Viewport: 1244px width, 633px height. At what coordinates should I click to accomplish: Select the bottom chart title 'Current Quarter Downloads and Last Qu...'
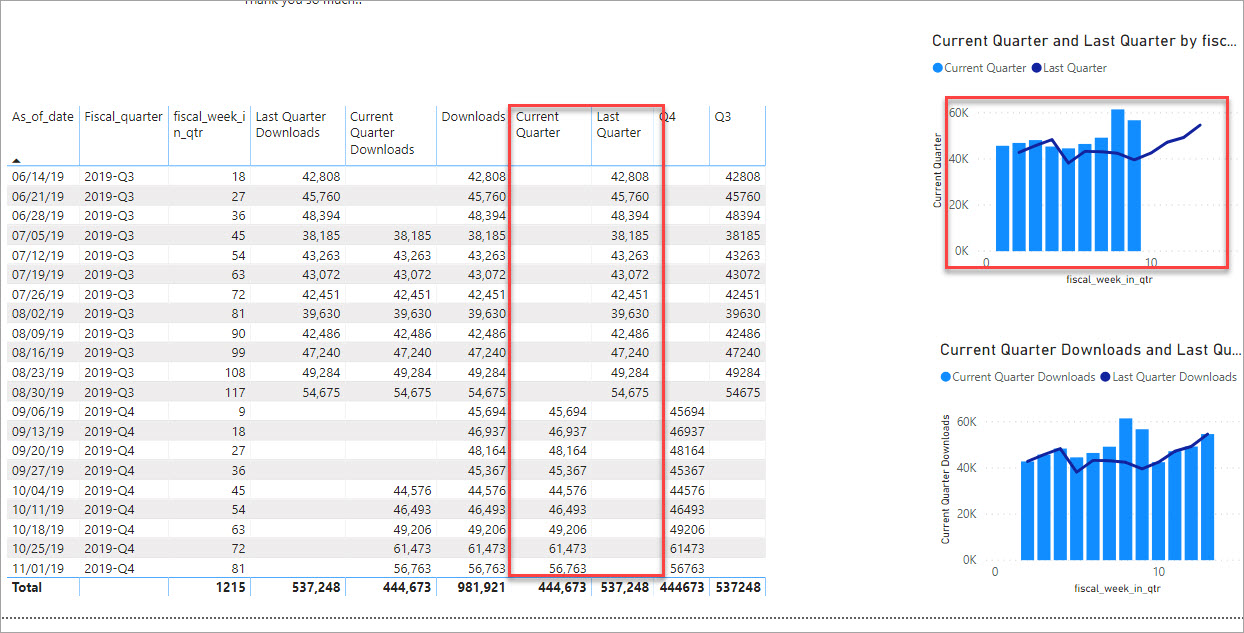tap(1088, 350)
